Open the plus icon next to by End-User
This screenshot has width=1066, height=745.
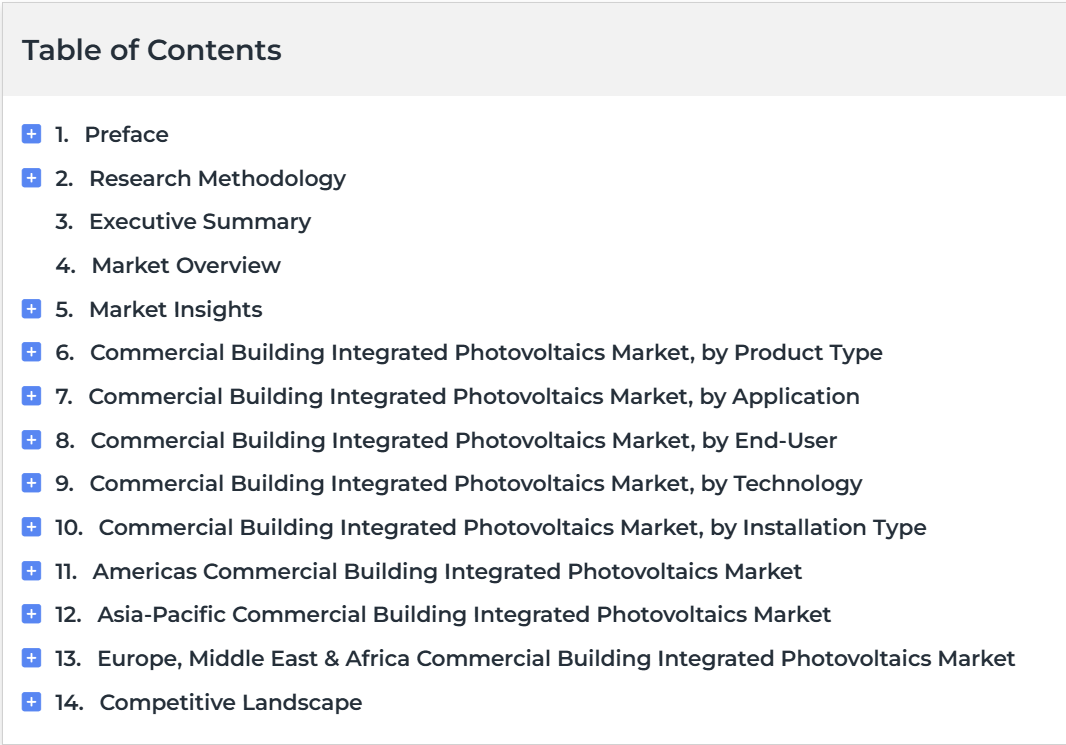31,440
